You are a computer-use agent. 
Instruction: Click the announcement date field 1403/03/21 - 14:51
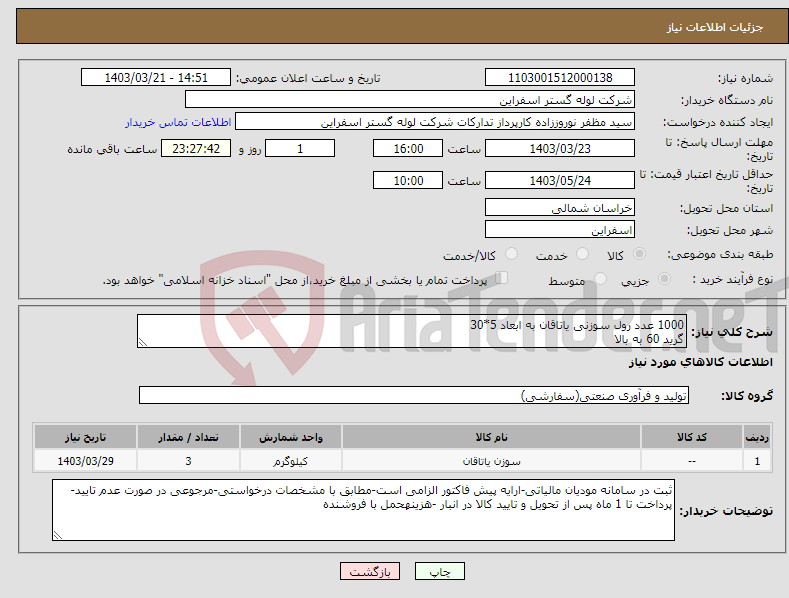[156, 78]
